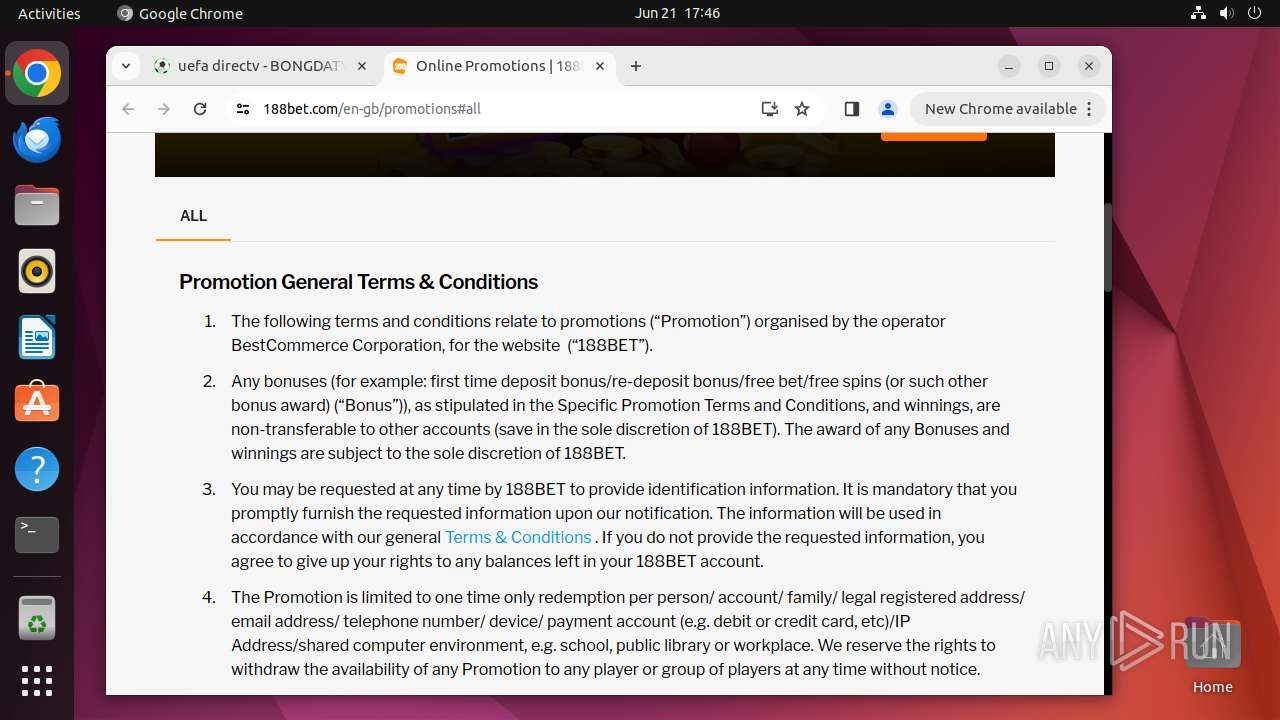Open the volume icon in top bar

[x=1226, y=13]
